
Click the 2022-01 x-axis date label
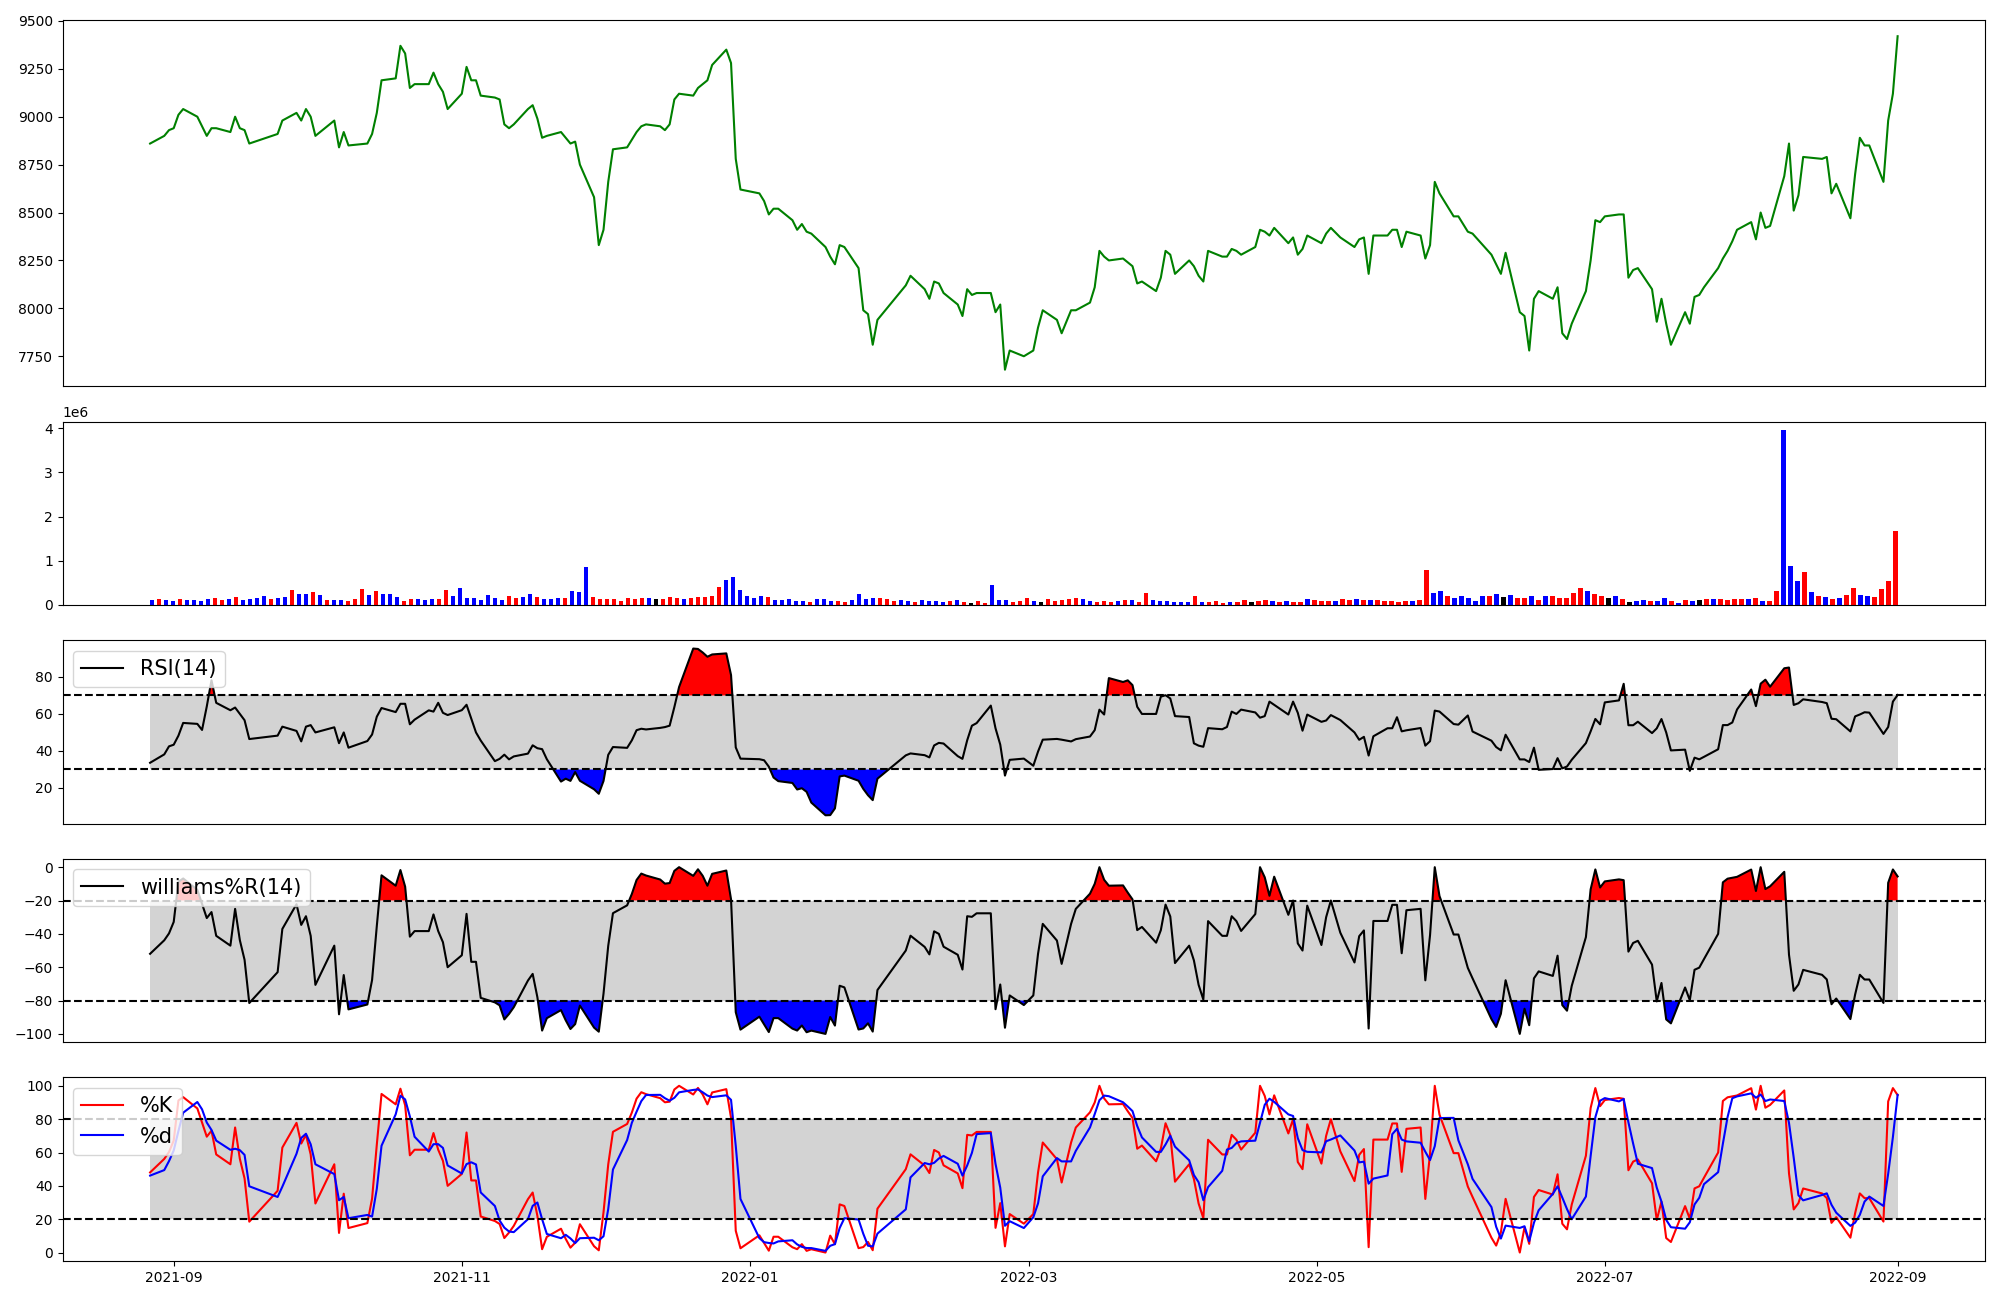[x=749, y=1277]
